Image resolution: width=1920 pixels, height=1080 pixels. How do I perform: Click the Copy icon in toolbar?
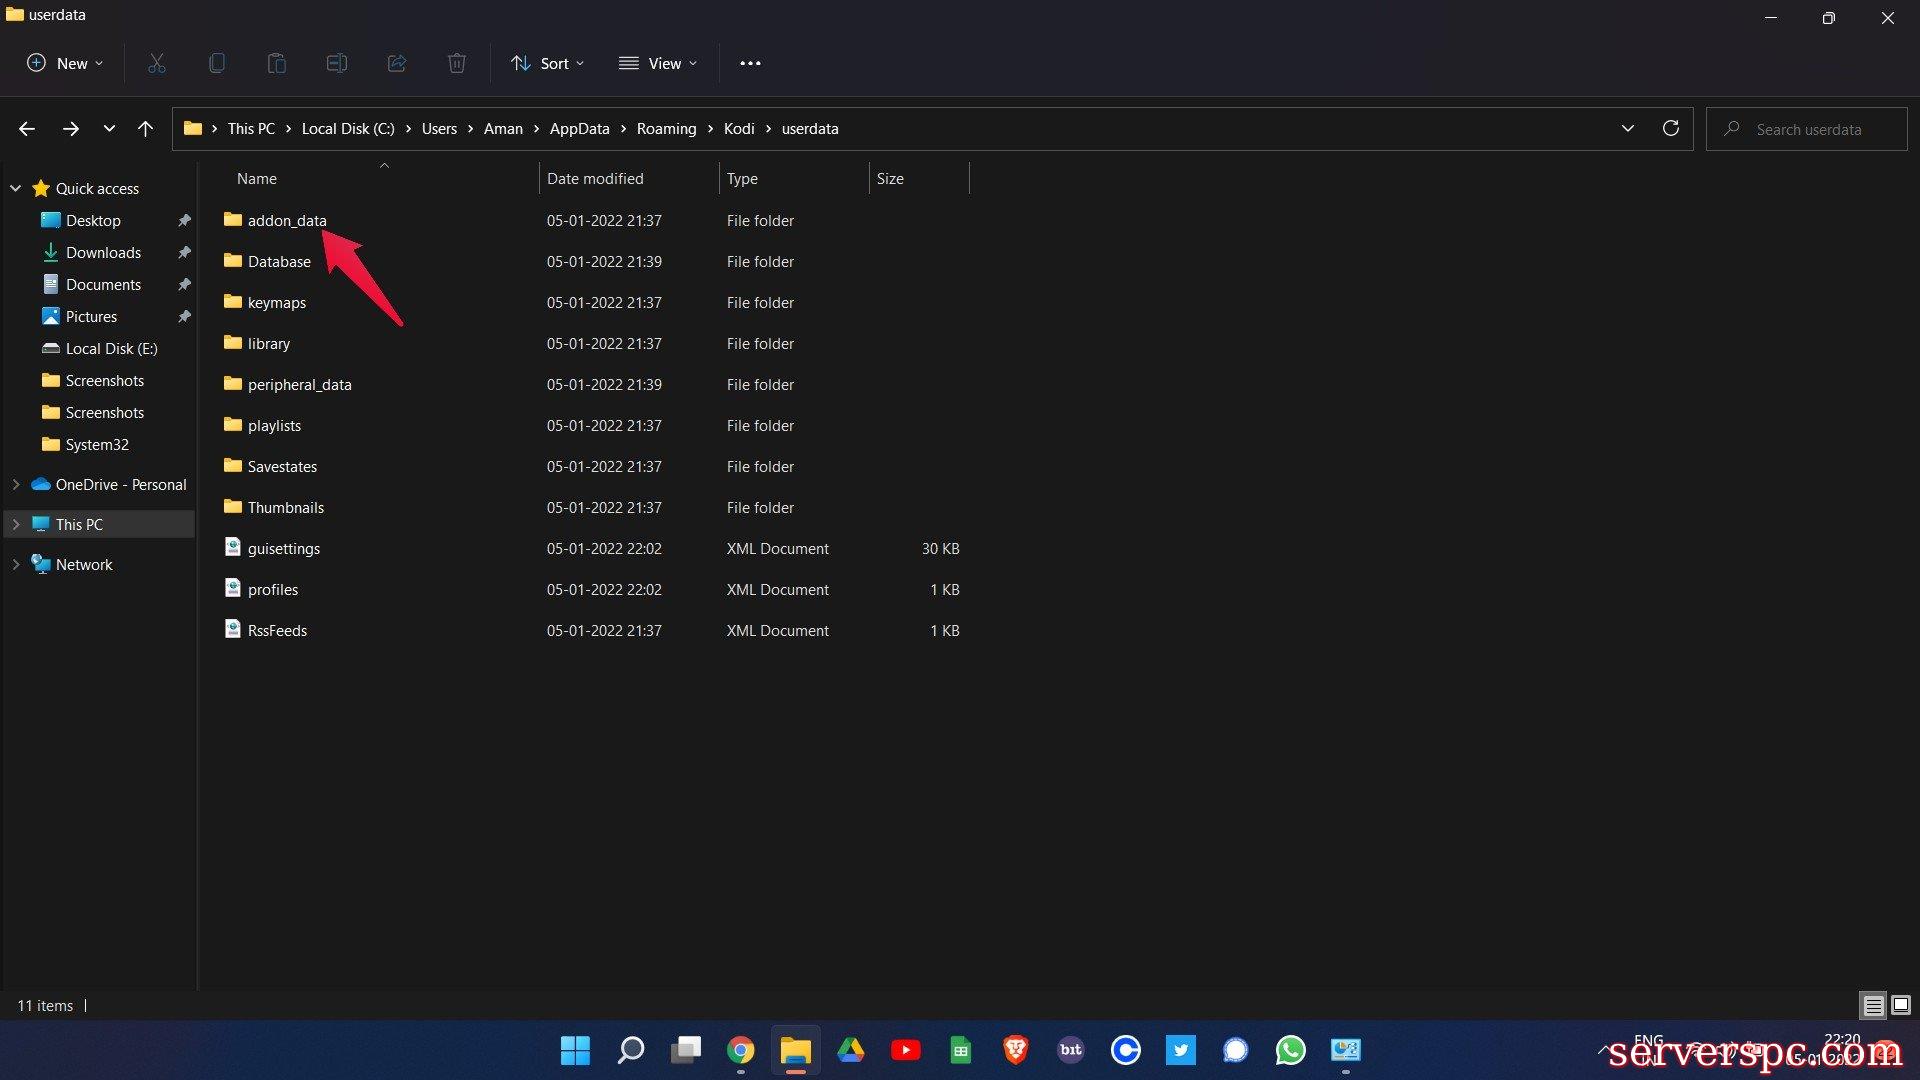point(216,63)
